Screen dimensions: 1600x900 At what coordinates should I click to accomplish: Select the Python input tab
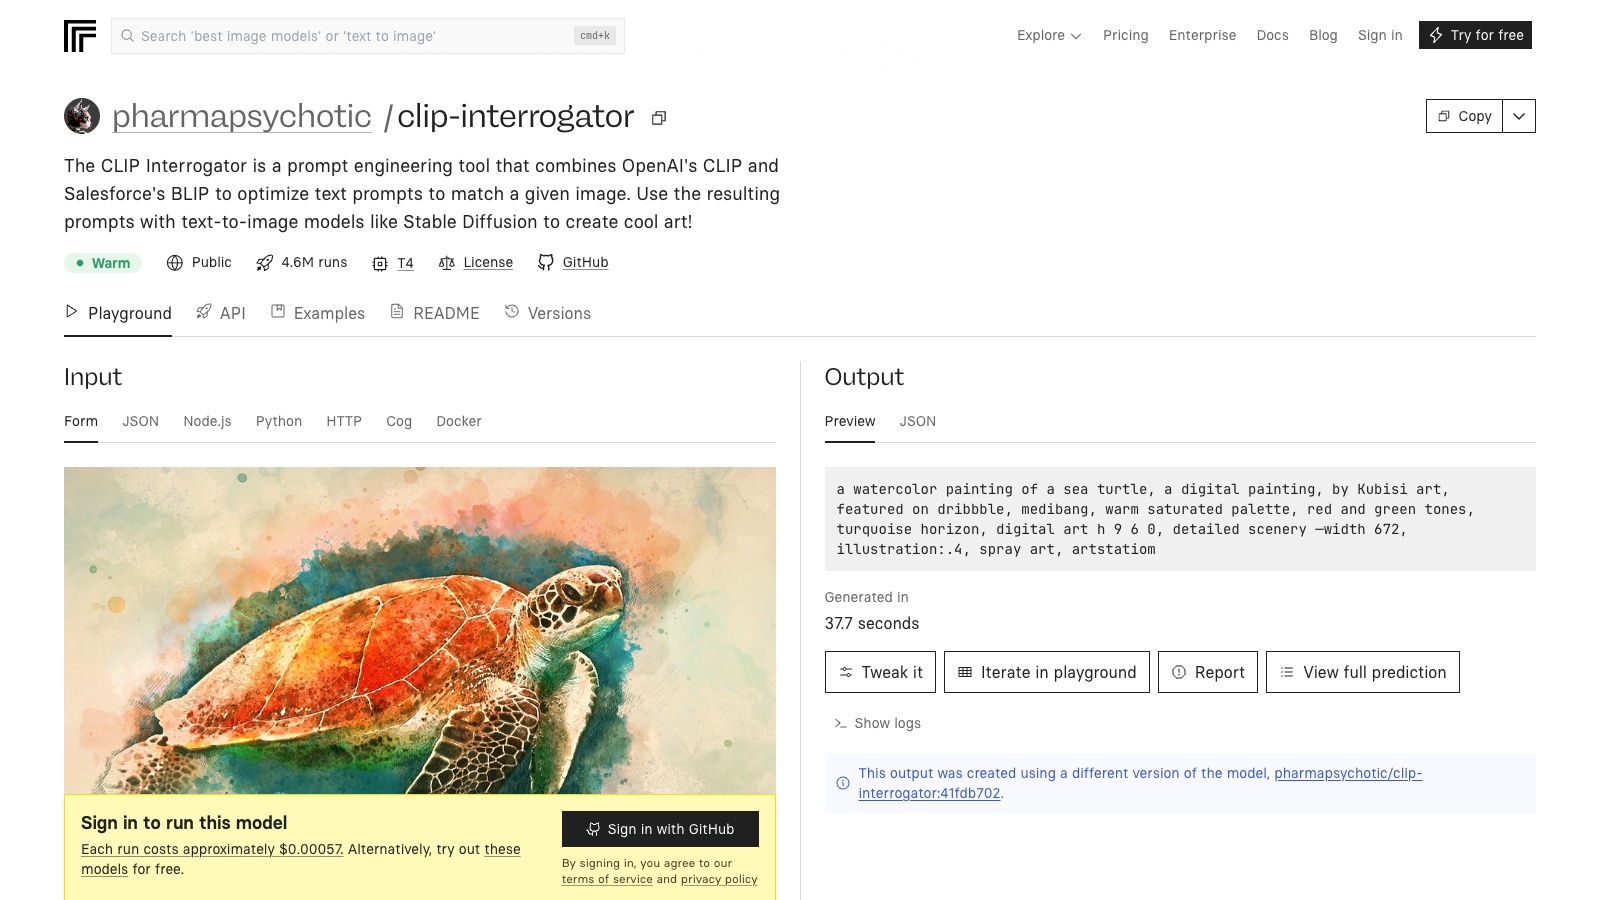pos(279,421)
